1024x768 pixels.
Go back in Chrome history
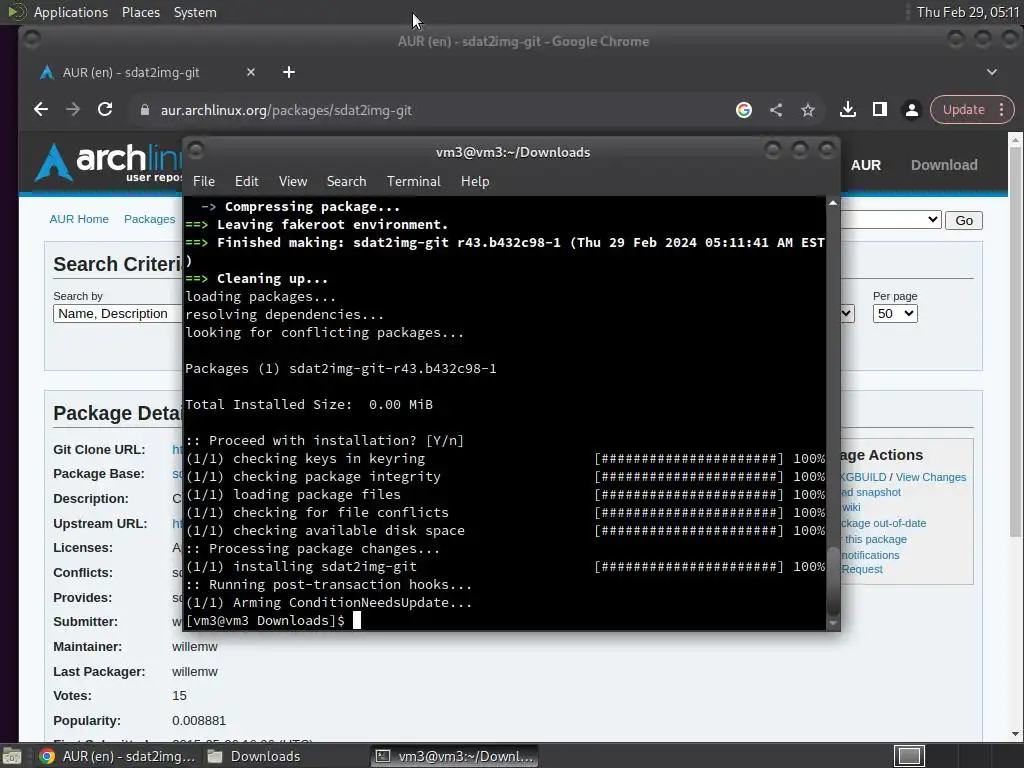40,110
